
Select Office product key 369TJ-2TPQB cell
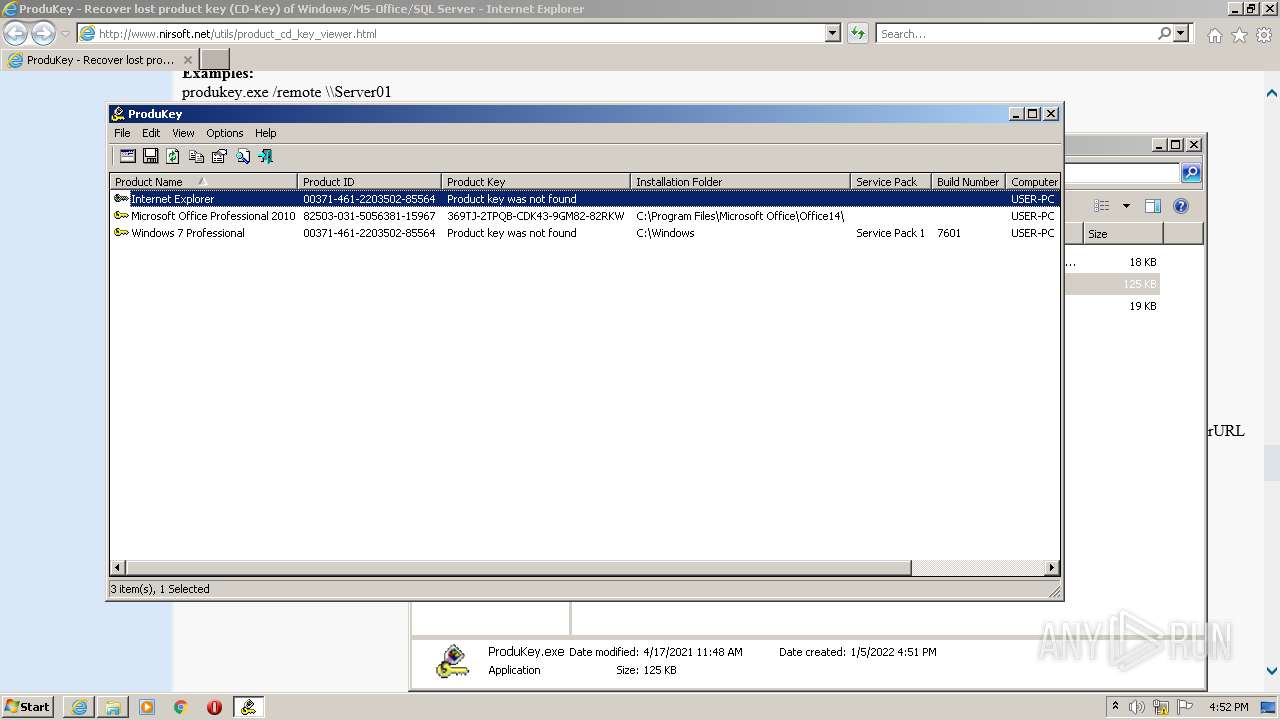click(x=535, y=216)
